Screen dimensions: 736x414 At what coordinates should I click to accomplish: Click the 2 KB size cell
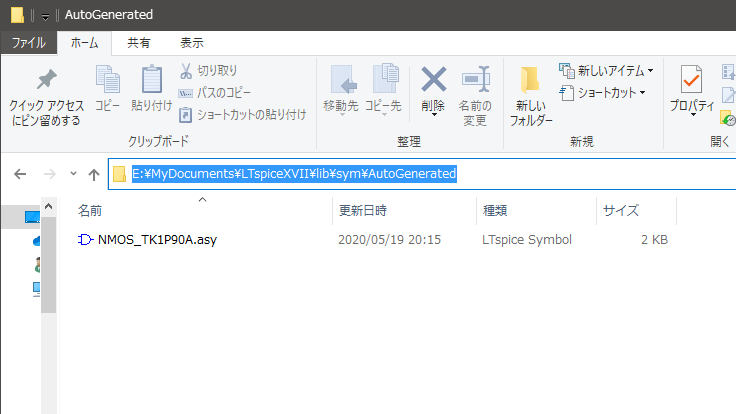[654, 240]
